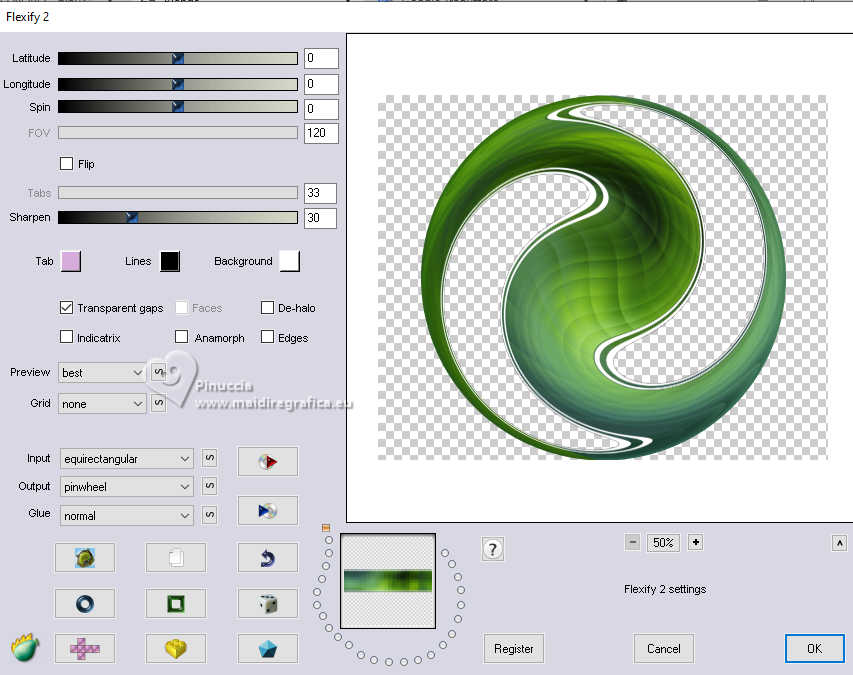
Task: Click the blue undo arrow button
Action: click(268, 558)
